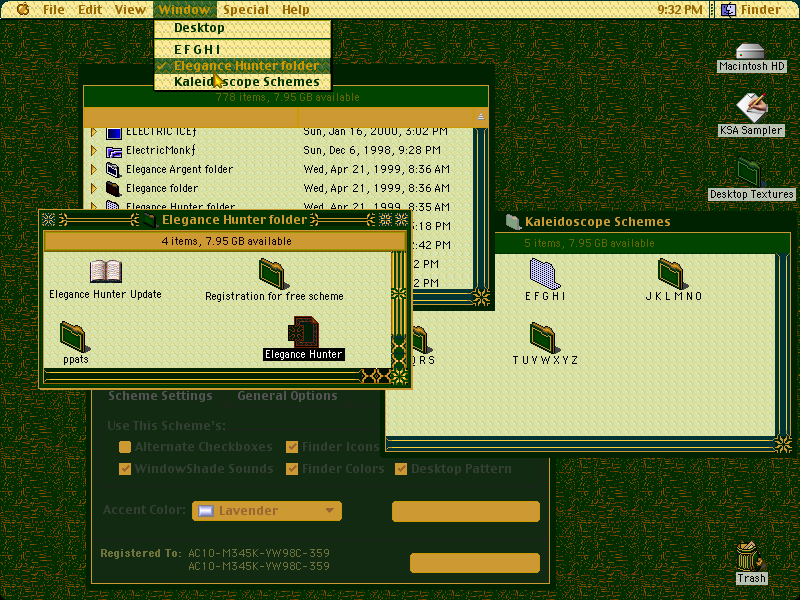Click the Lavender accent color swatch
Image resolution: width=800 pixels, height=600 pixels.
click(206, 511)
